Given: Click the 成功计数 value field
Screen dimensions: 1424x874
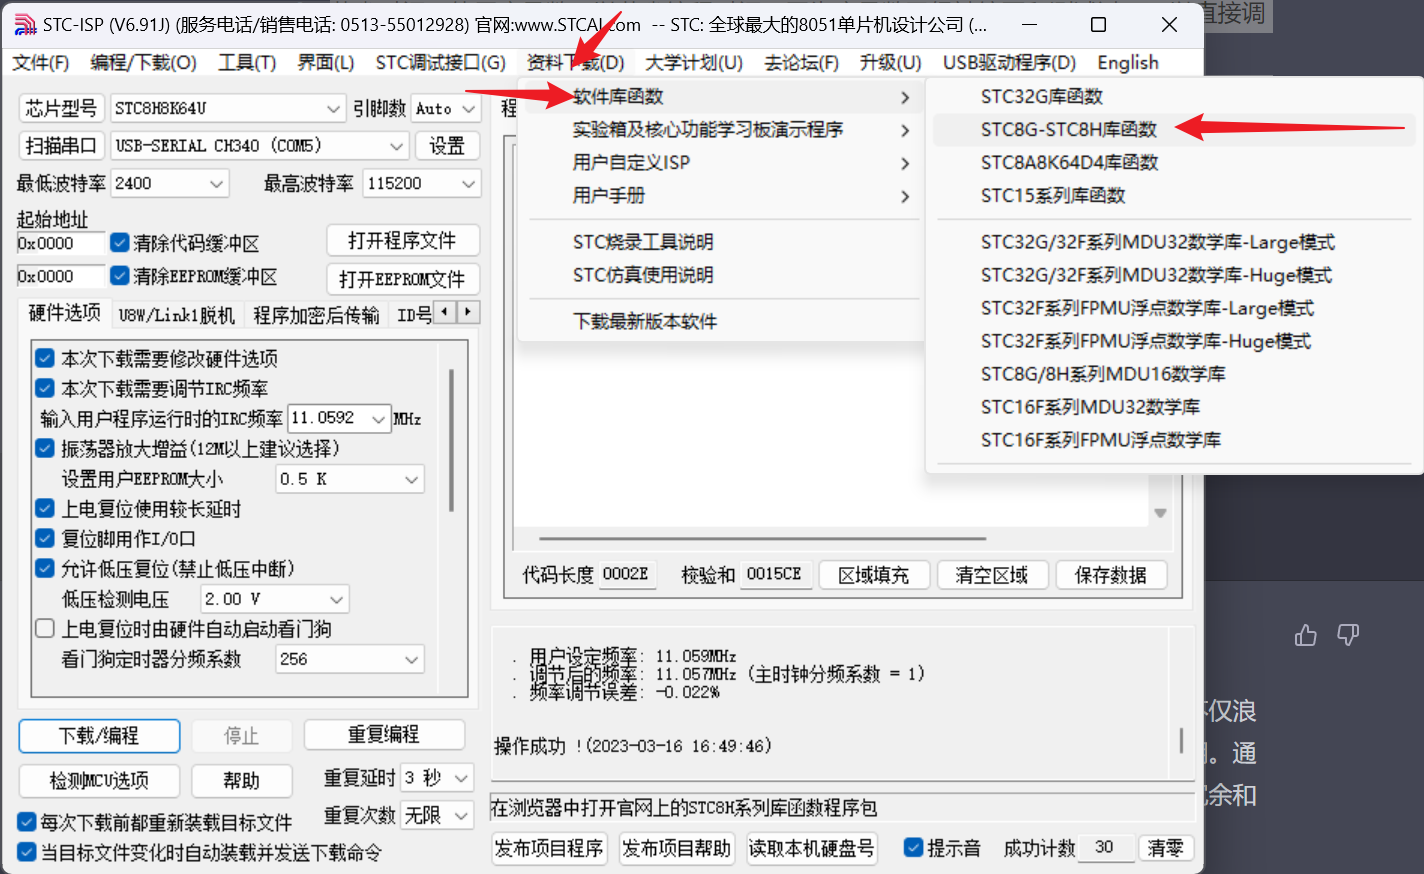Looking at the screenshot, I should tap(1108, 847).
